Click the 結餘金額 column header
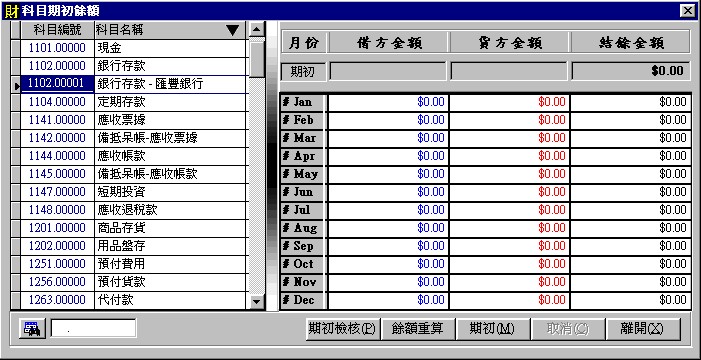 coord(631,43)
